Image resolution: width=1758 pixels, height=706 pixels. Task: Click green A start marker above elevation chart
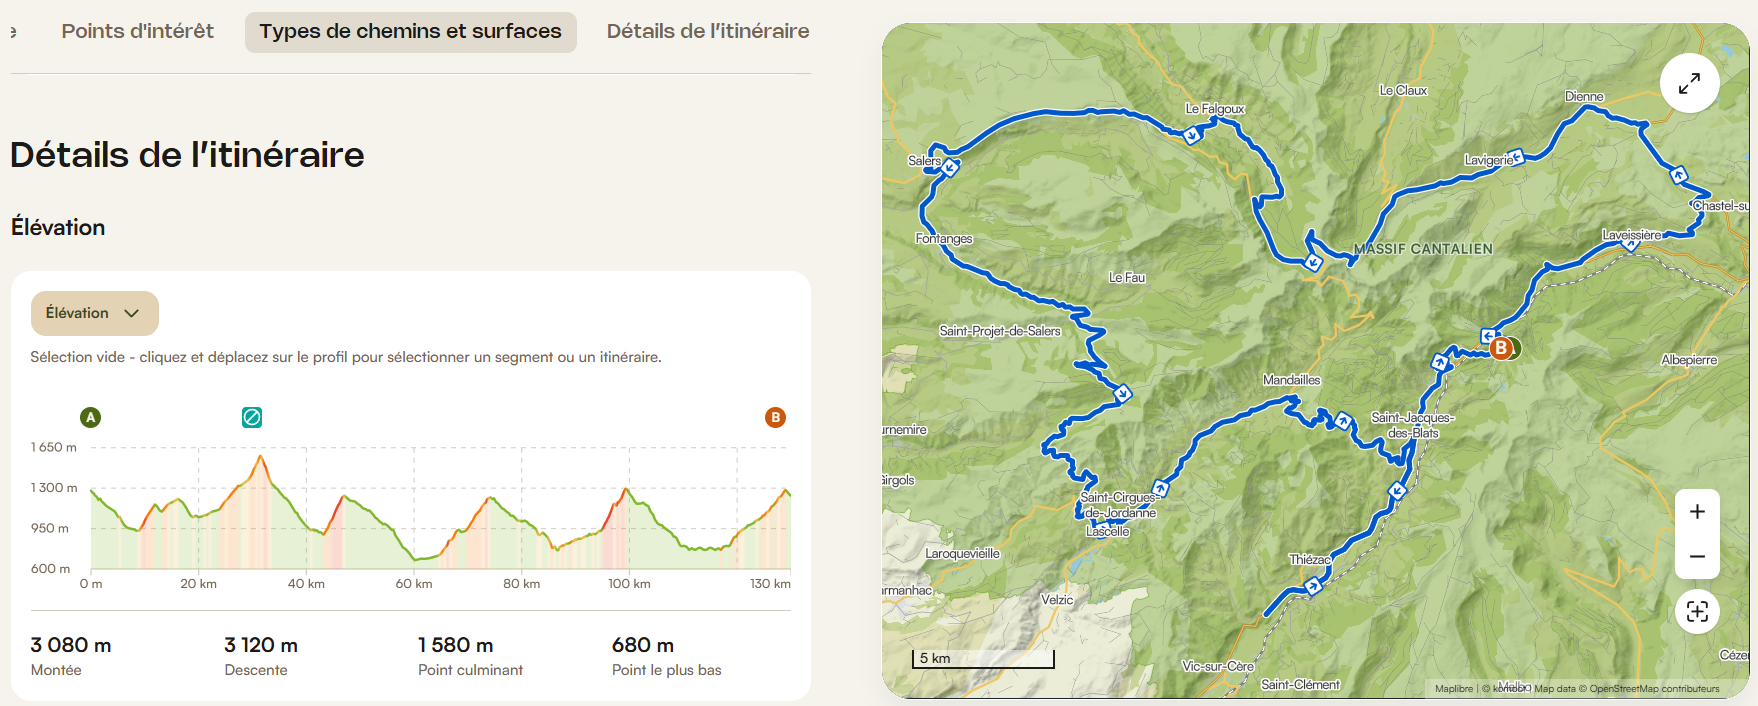click(91, 417)
